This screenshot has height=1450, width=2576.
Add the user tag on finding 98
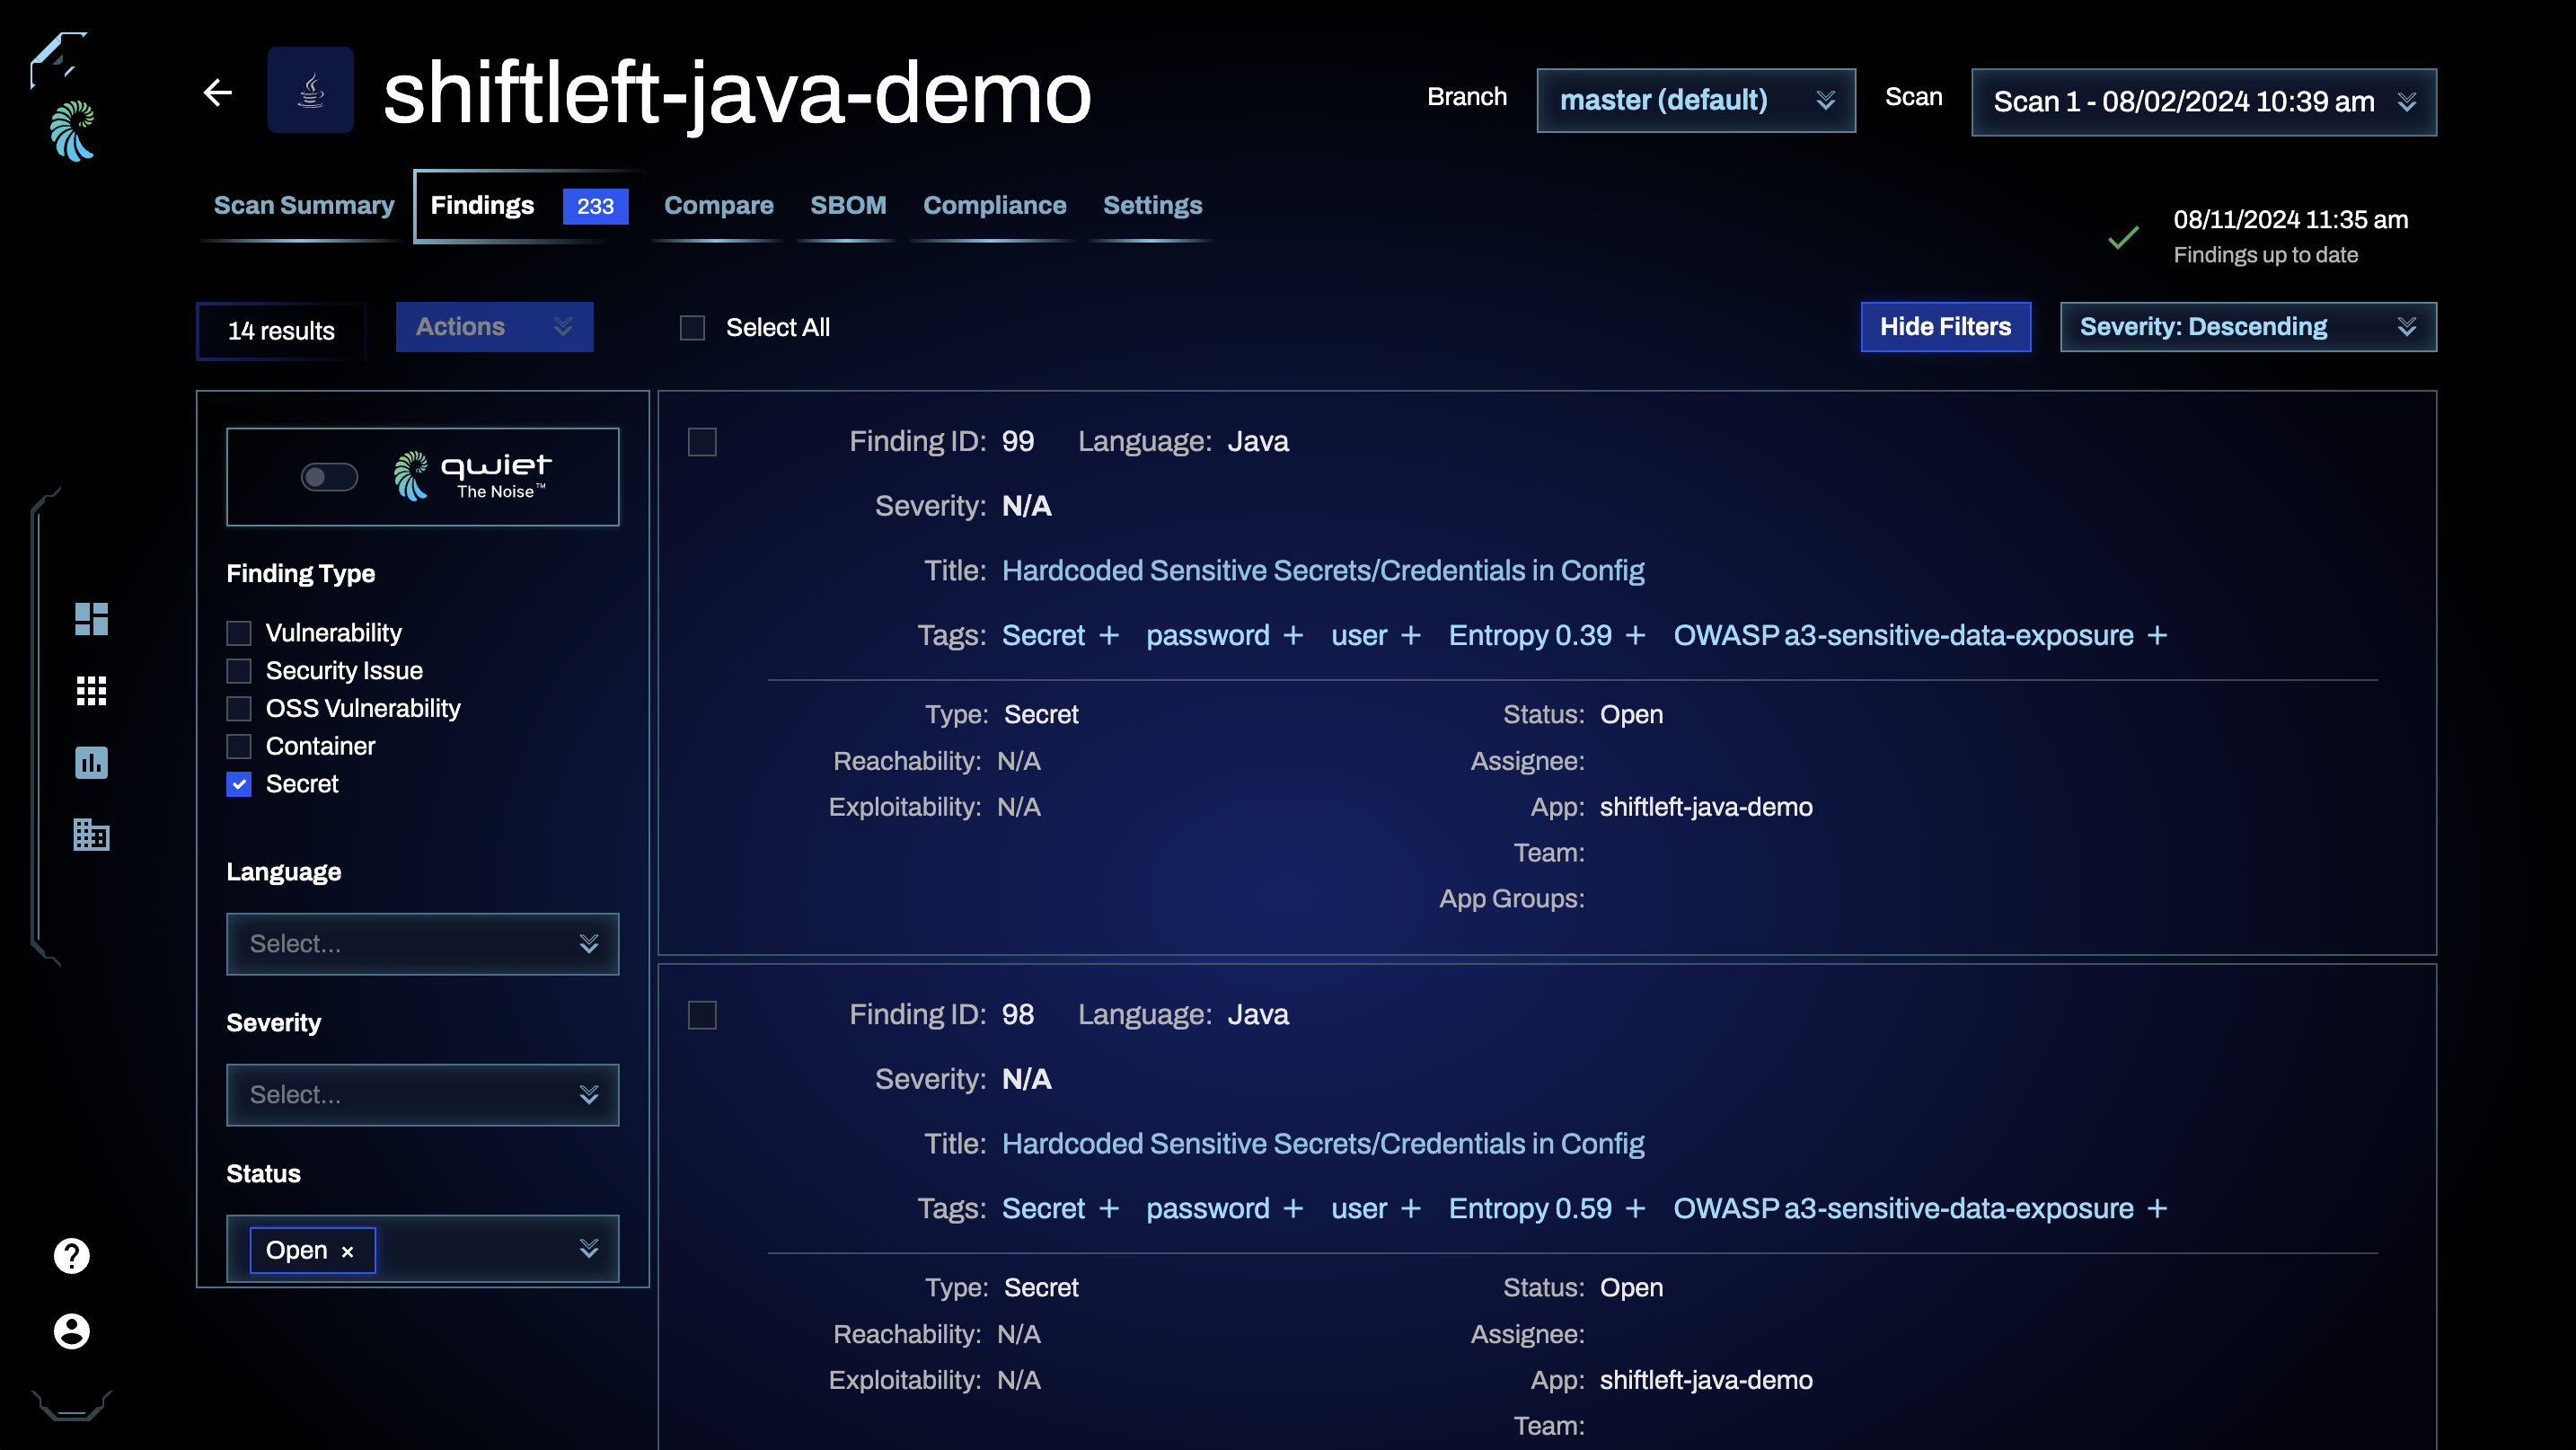pos(1411,1209)
